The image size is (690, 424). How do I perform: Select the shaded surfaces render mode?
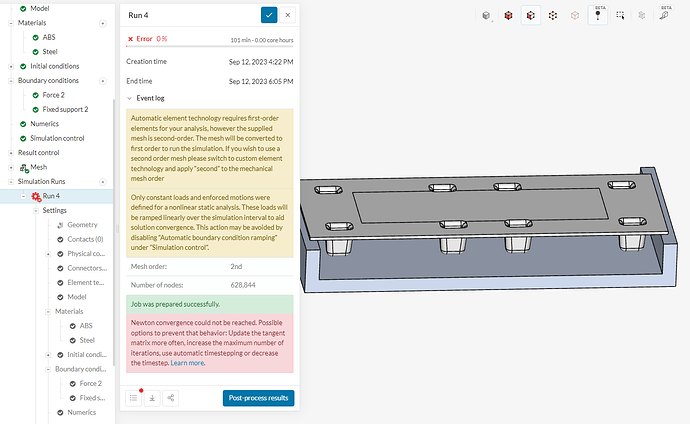click(508, 15)
